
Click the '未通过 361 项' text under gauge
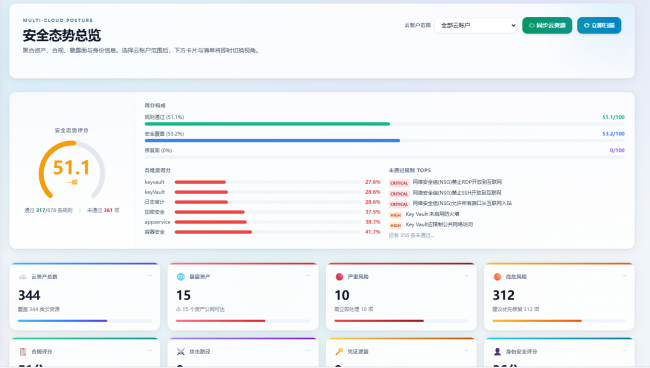pyautogui.click(x=103, y=211)
